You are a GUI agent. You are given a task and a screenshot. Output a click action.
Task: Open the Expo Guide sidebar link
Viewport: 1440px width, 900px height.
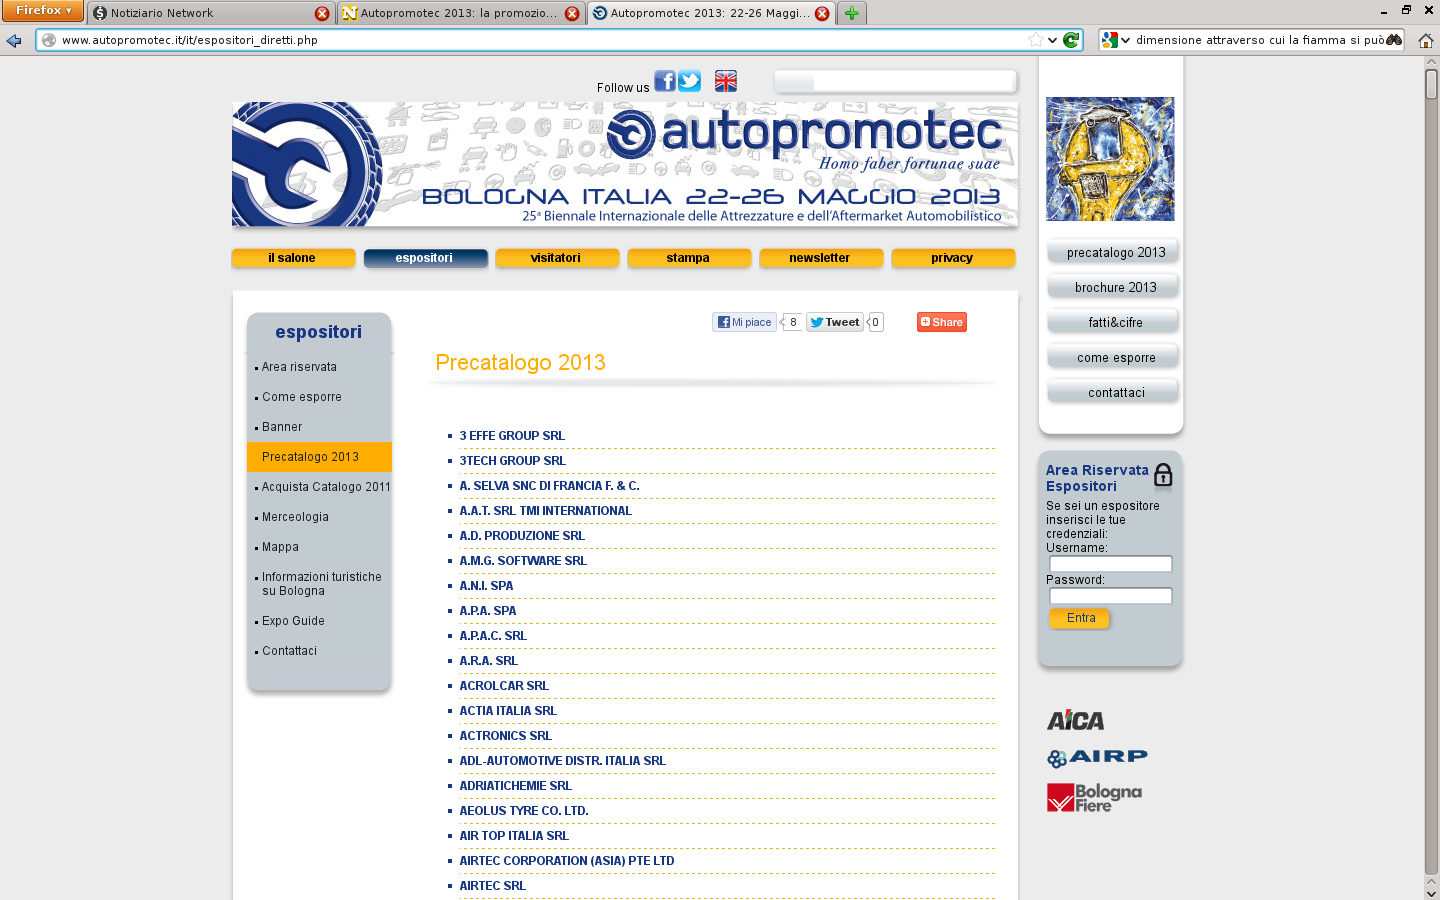(293, 621)
